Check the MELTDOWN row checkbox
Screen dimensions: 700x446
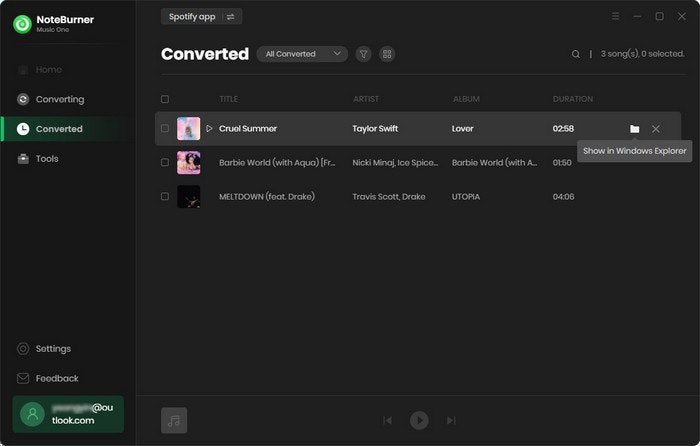[x=165, y=196]
